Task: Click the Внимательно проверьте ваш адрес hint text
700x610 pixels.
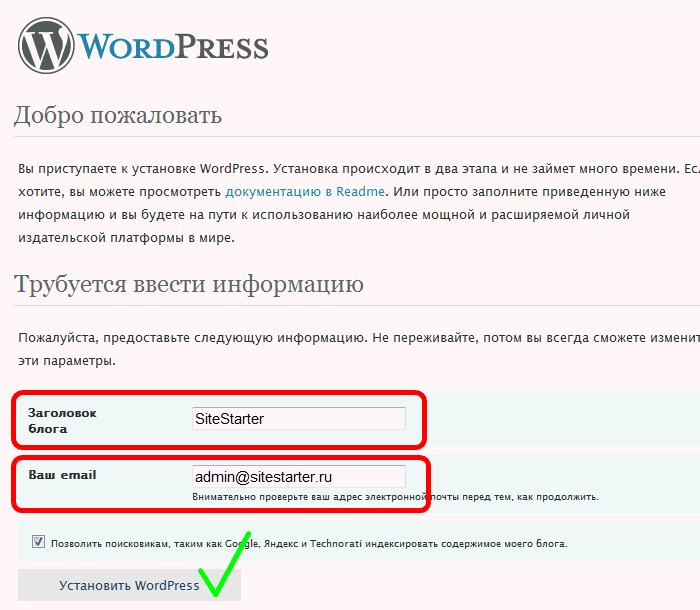Action: tap(395, 497)
